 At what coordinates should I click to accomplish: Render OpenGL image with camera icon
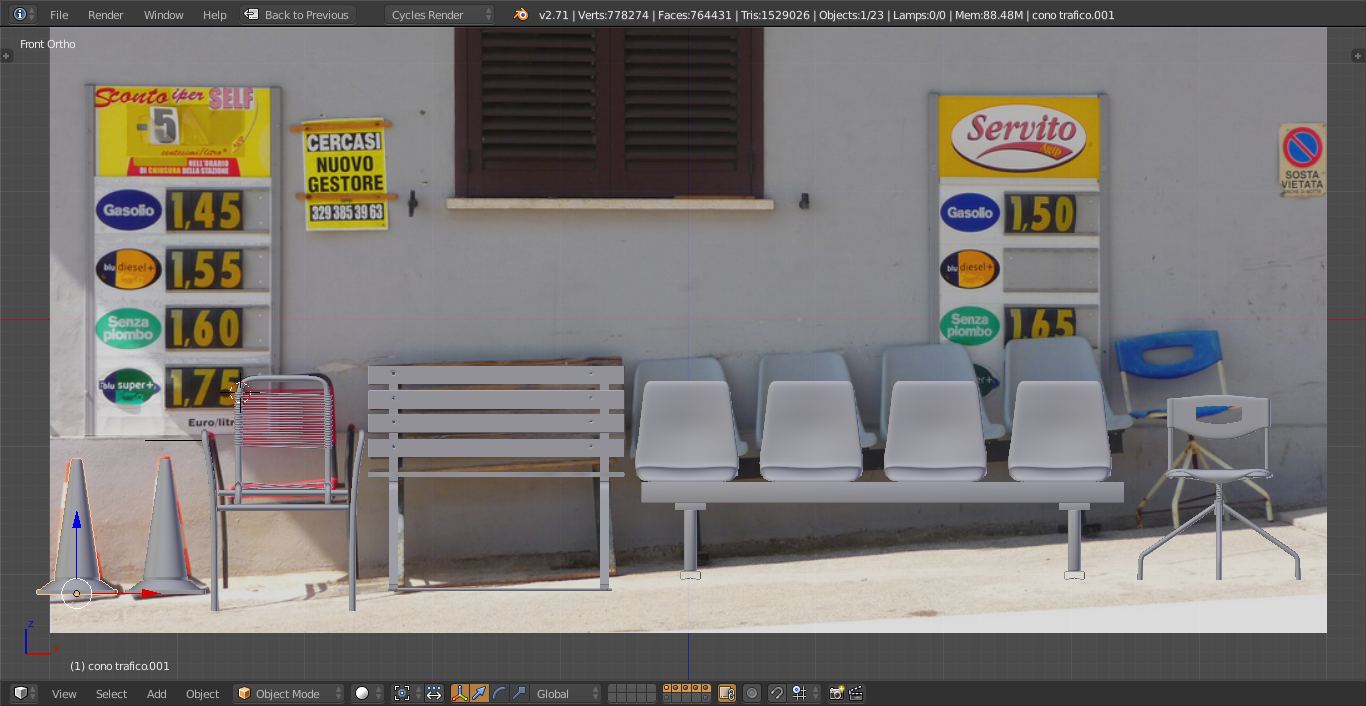(x=837, y=693)
